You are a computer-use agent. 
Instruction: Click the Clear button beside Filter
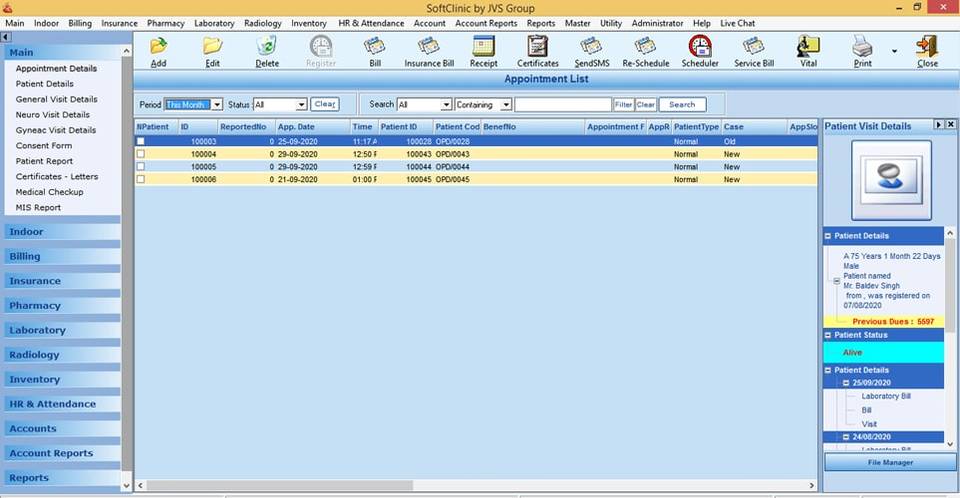[645, 105]
